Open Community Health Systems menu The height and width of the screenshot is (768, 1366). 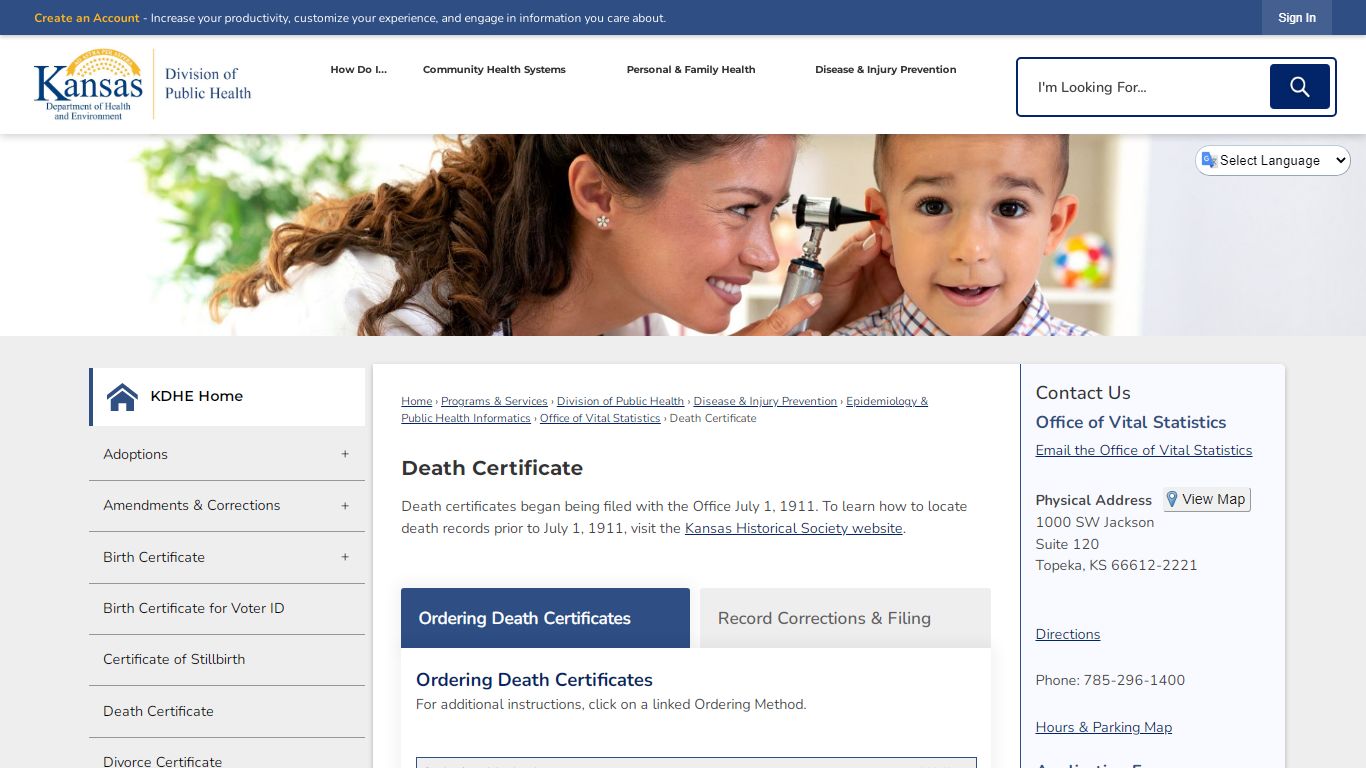[x=494, y=70]
